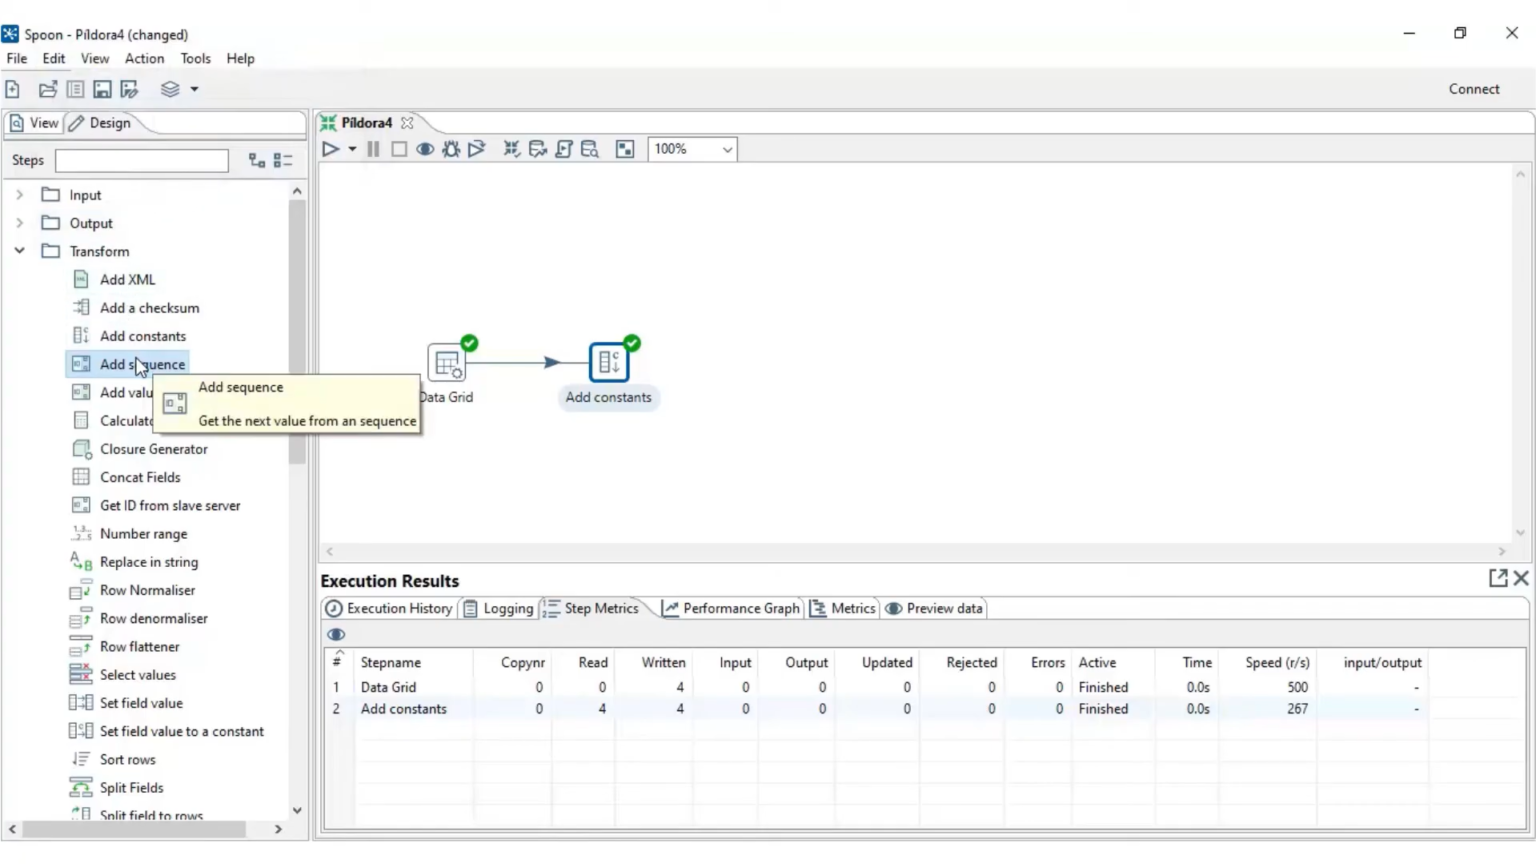Viewport: 1536px width, 864px height.
Task: Create a new file with the new icon
Action: point(12,88)
